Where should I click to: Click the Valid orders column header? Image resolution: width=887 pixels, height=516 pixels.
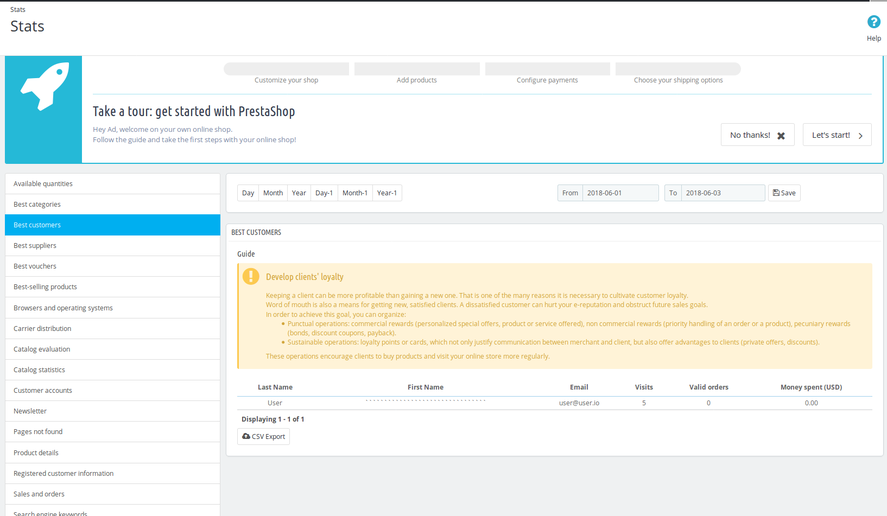tap(708, 388)
